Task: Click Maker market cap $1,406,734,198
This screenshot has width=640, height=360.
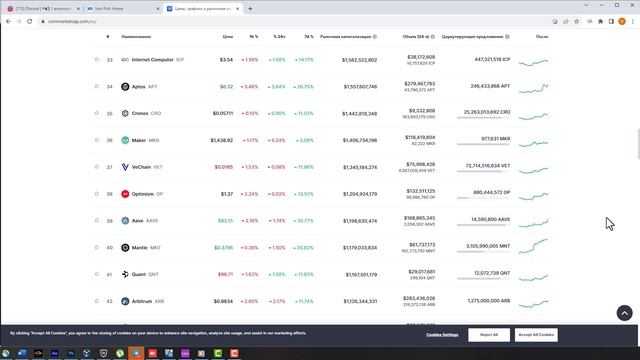Action: point(360,140)
